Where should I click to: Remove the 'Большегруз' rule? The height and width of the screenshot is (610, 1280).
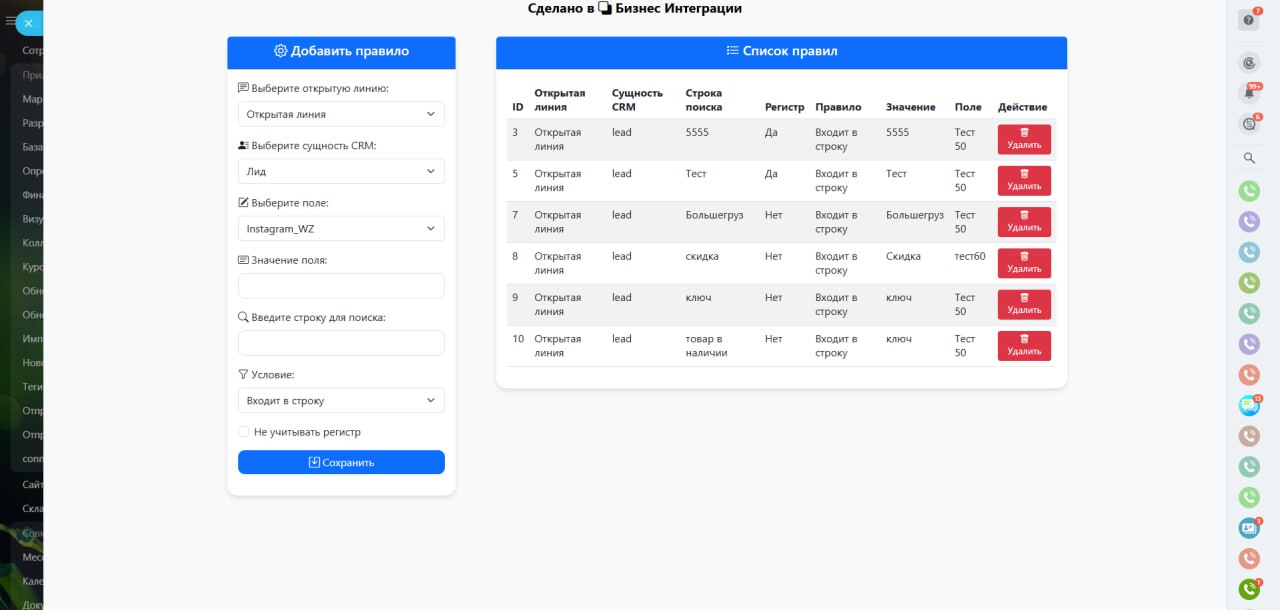(x=1024, y=222)
